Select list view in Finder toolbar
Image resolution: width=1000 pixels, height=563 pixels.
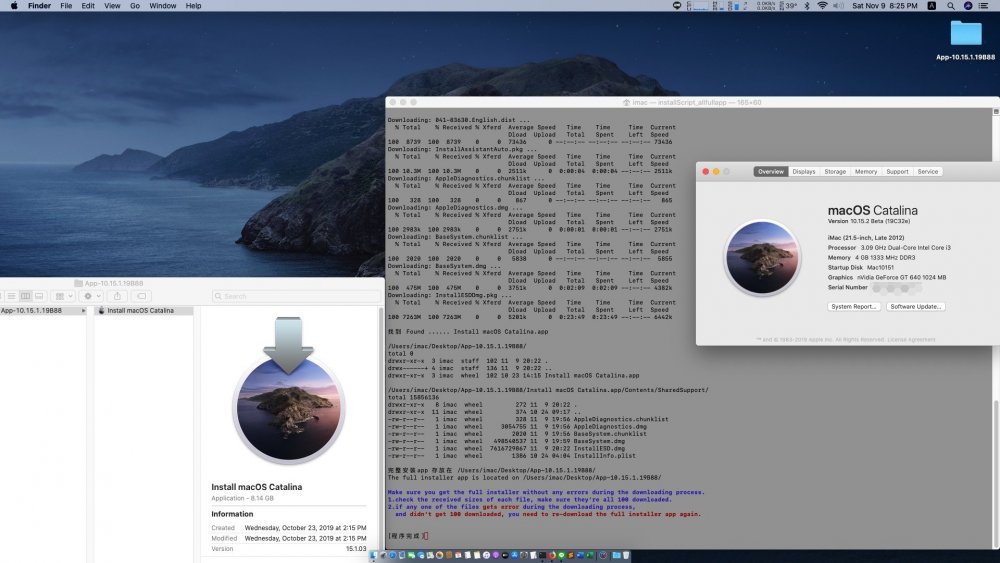pyautogui.click(x=11, y=296)
